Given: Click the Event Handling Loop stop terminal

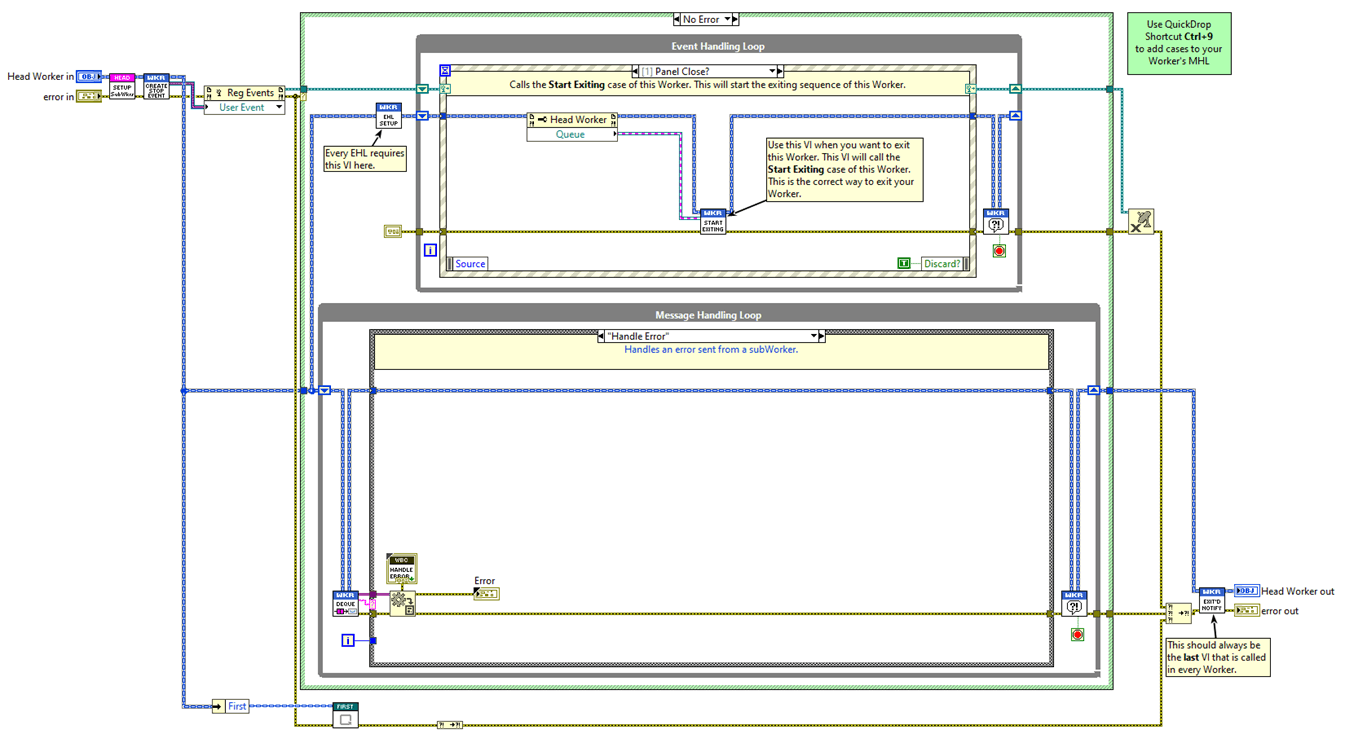Looking at the screenshot, I should [998, 251].
